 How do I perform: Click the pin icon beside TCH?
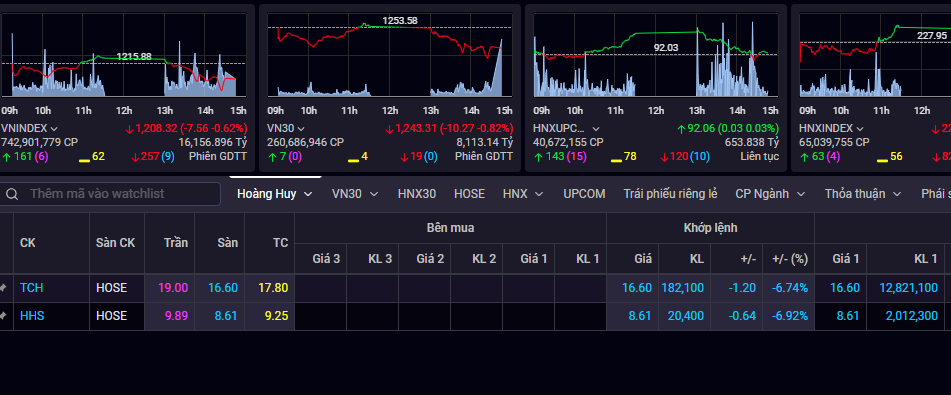tap(4, 288)
